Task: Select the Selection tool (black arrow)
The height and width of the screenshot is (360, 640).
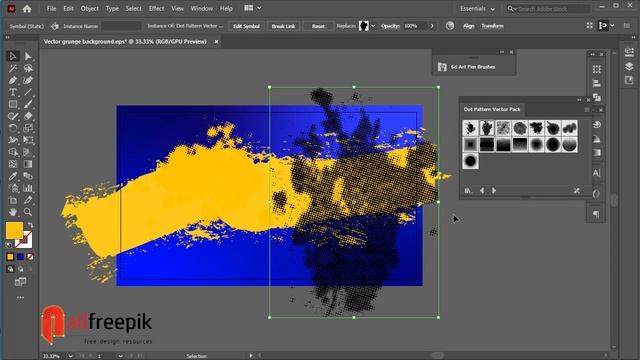Action: click(x=13, y=56)
